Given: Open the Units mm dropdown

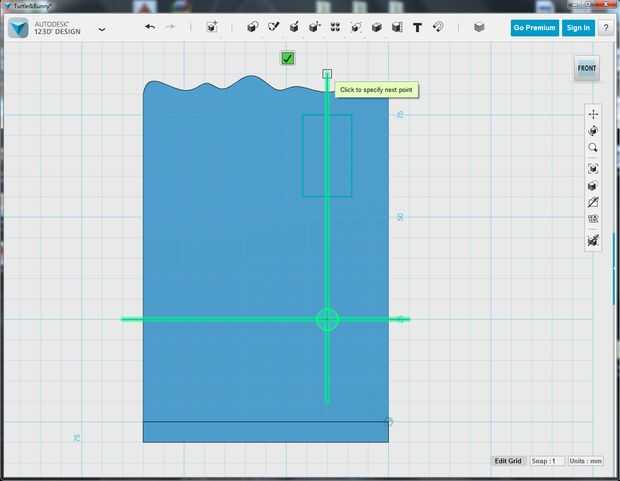Looking at the screenshot, I should 586,461.
